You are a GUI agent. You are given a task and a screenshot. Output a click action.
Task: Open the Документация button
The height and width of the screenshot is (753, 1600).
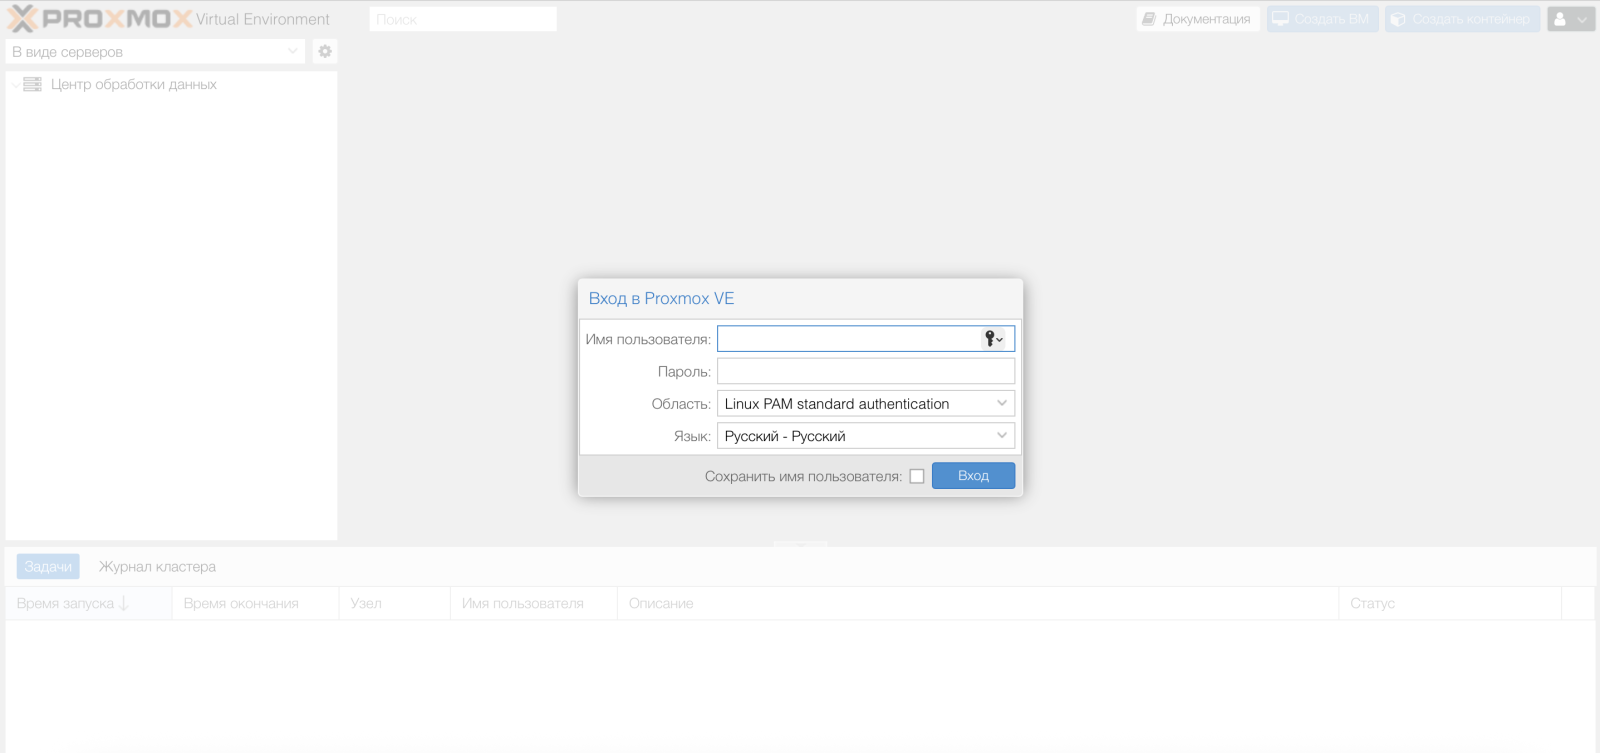pyautogui.click(x=1198, y=19)
